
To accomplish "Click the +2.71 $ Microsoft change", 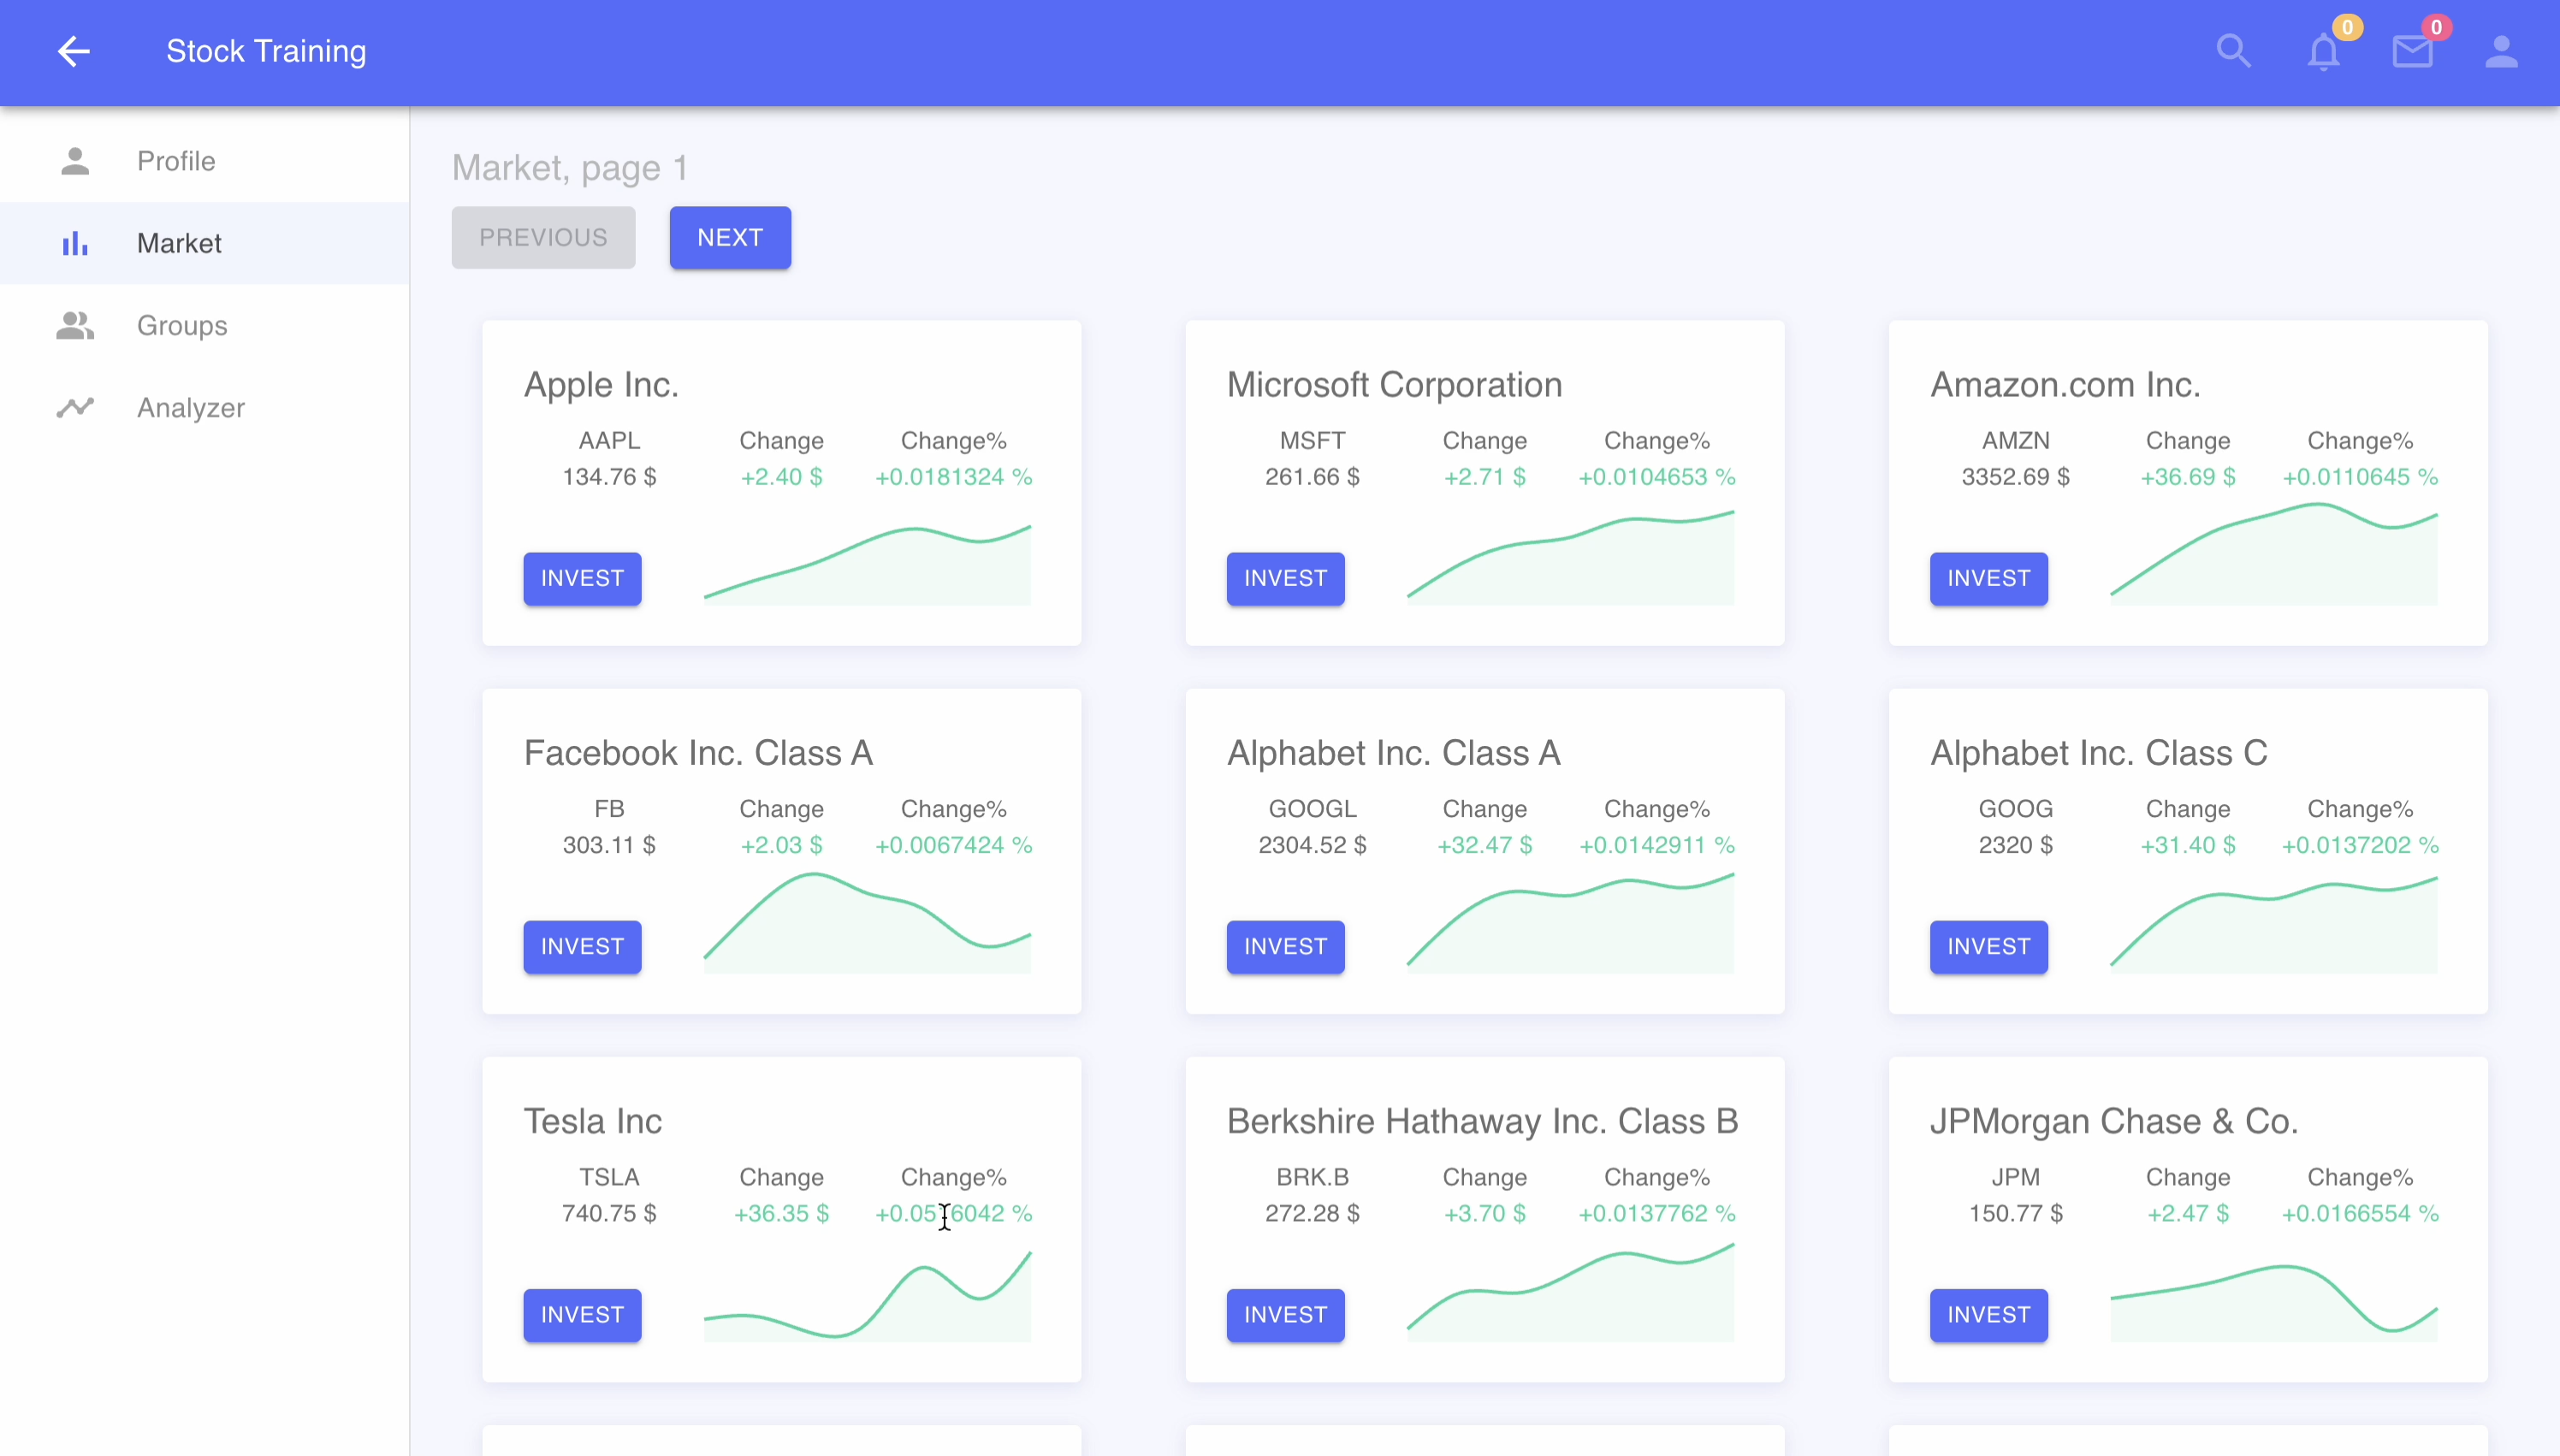I will [x=1484, y=477].
